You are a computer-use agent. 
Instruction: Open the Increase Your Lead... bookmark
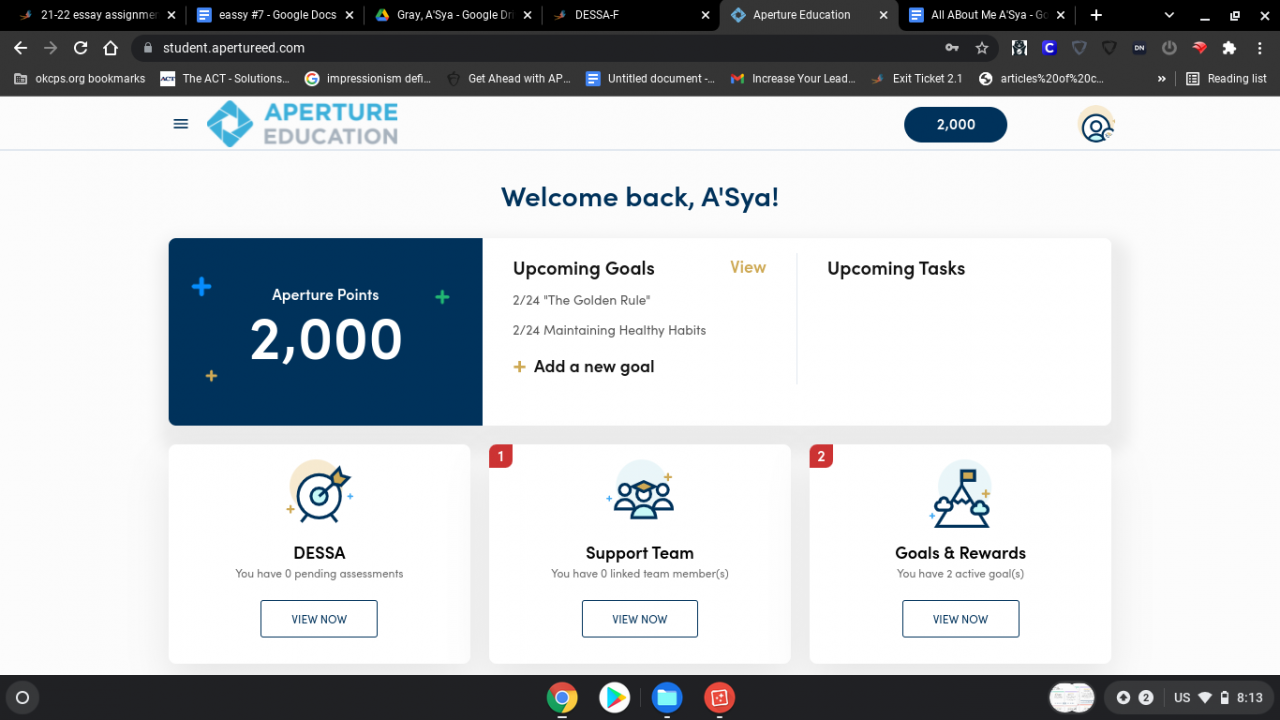point(793,78)
